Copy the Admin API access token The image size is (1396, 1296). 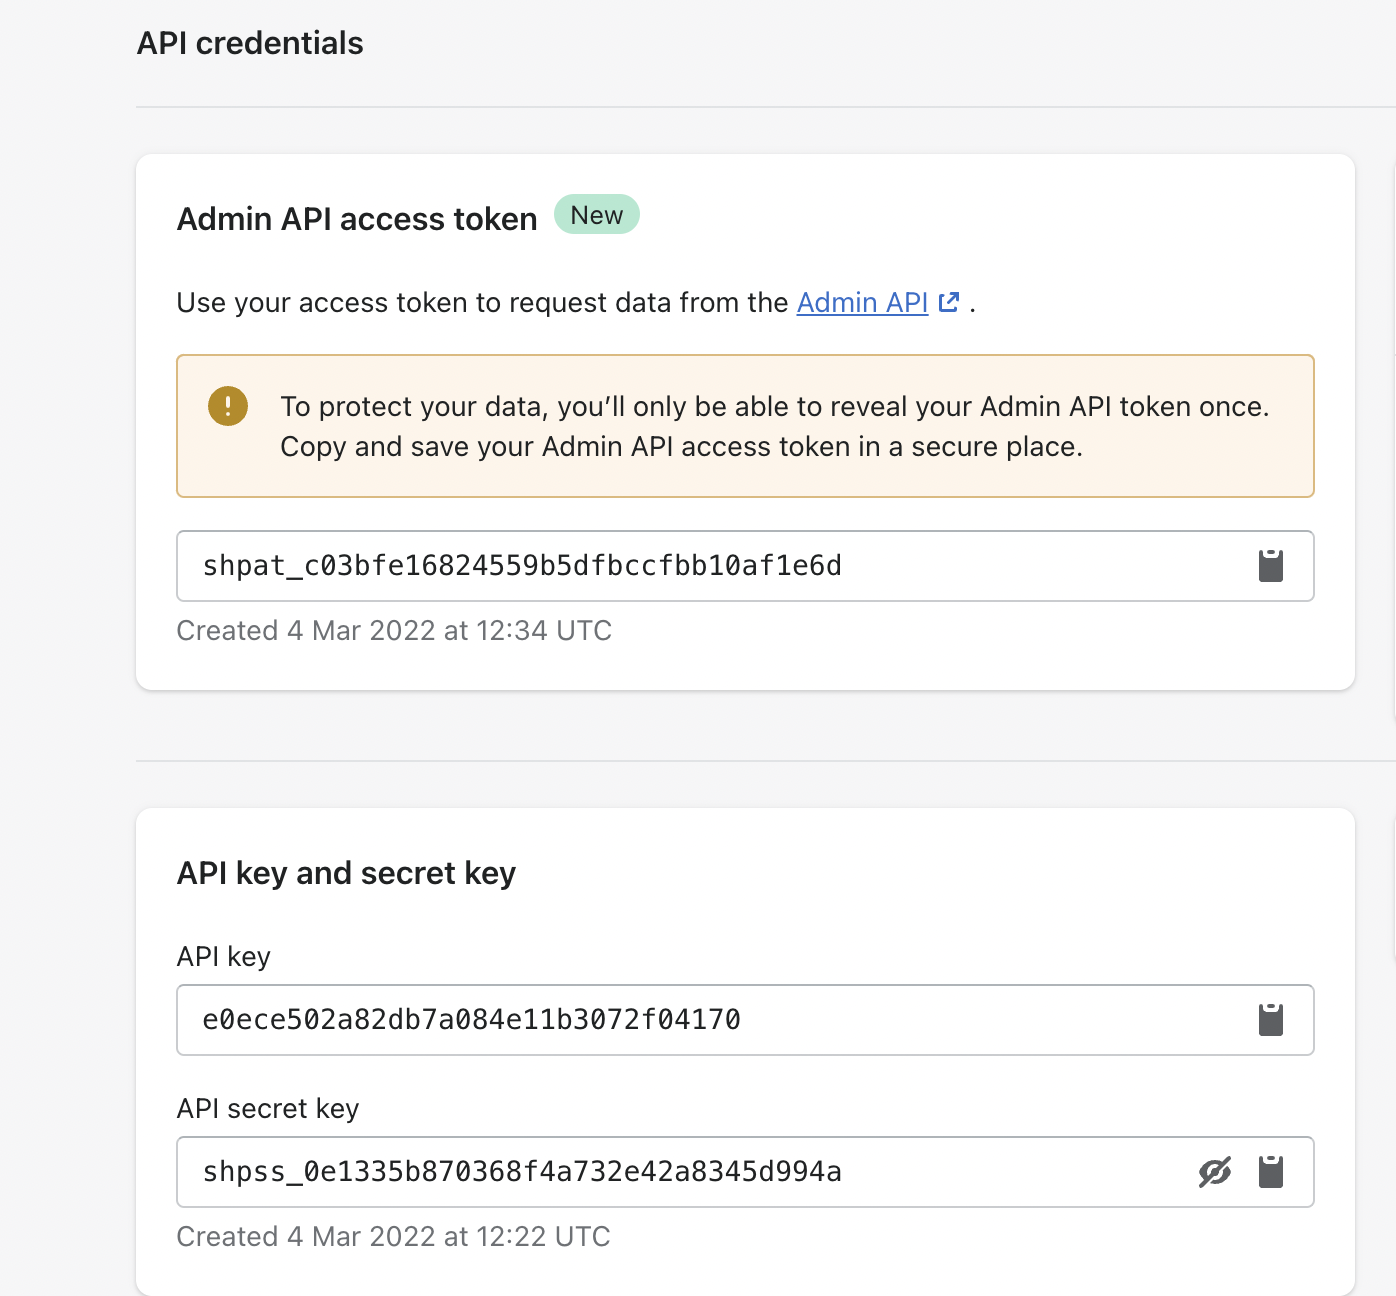(1270, 566)
